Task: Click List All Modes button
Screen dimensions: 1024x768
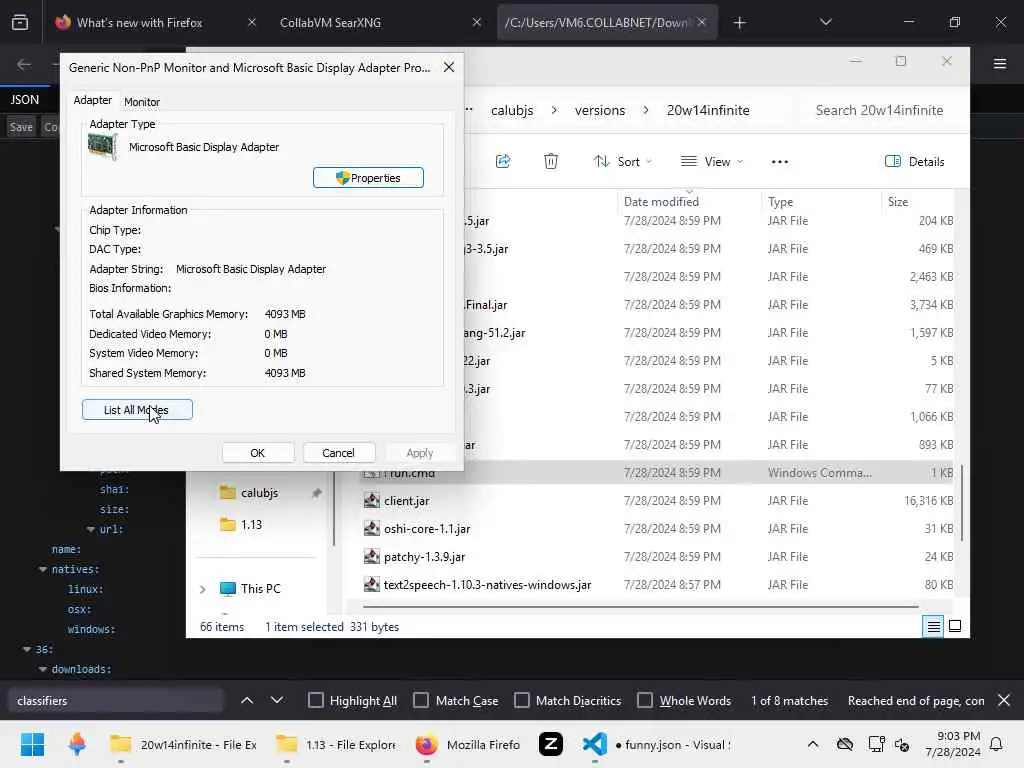Action: (x=137, y=409)
